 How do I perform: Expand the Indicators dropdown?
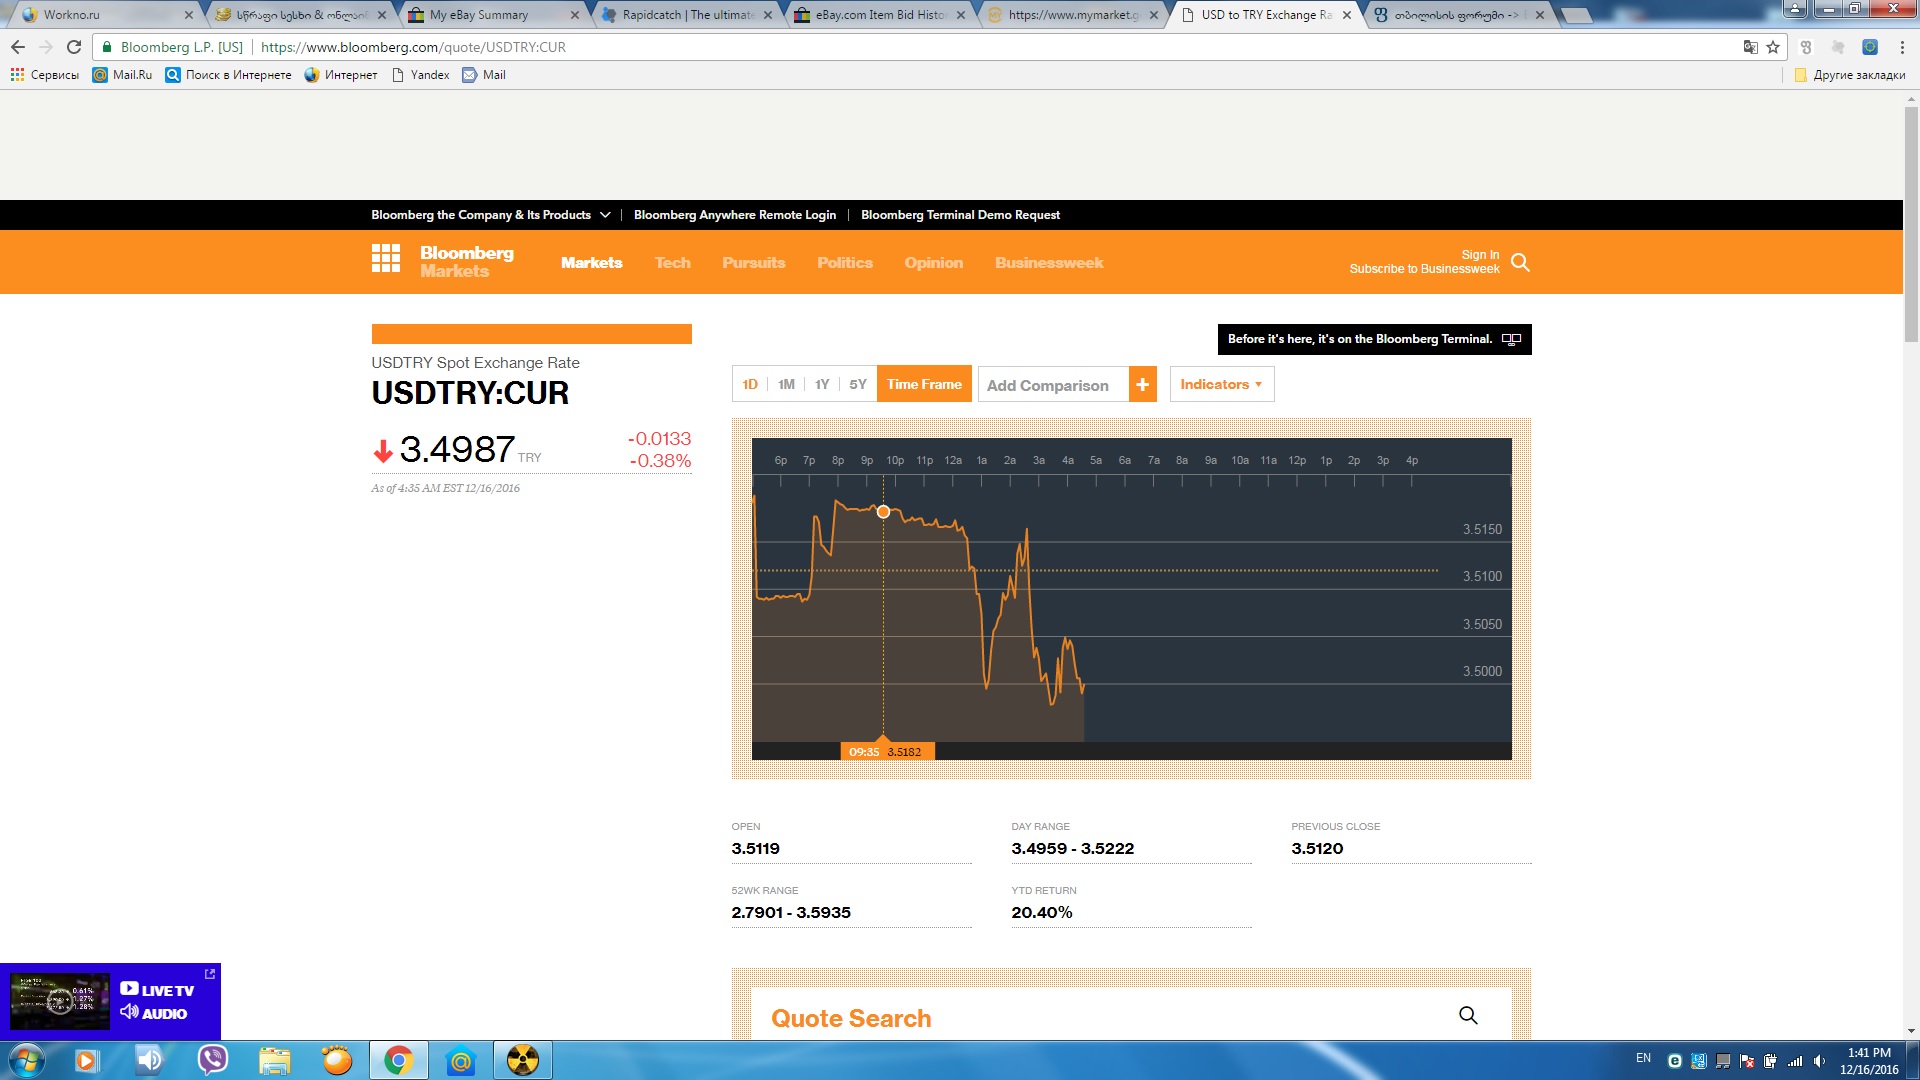[1221, 385]
